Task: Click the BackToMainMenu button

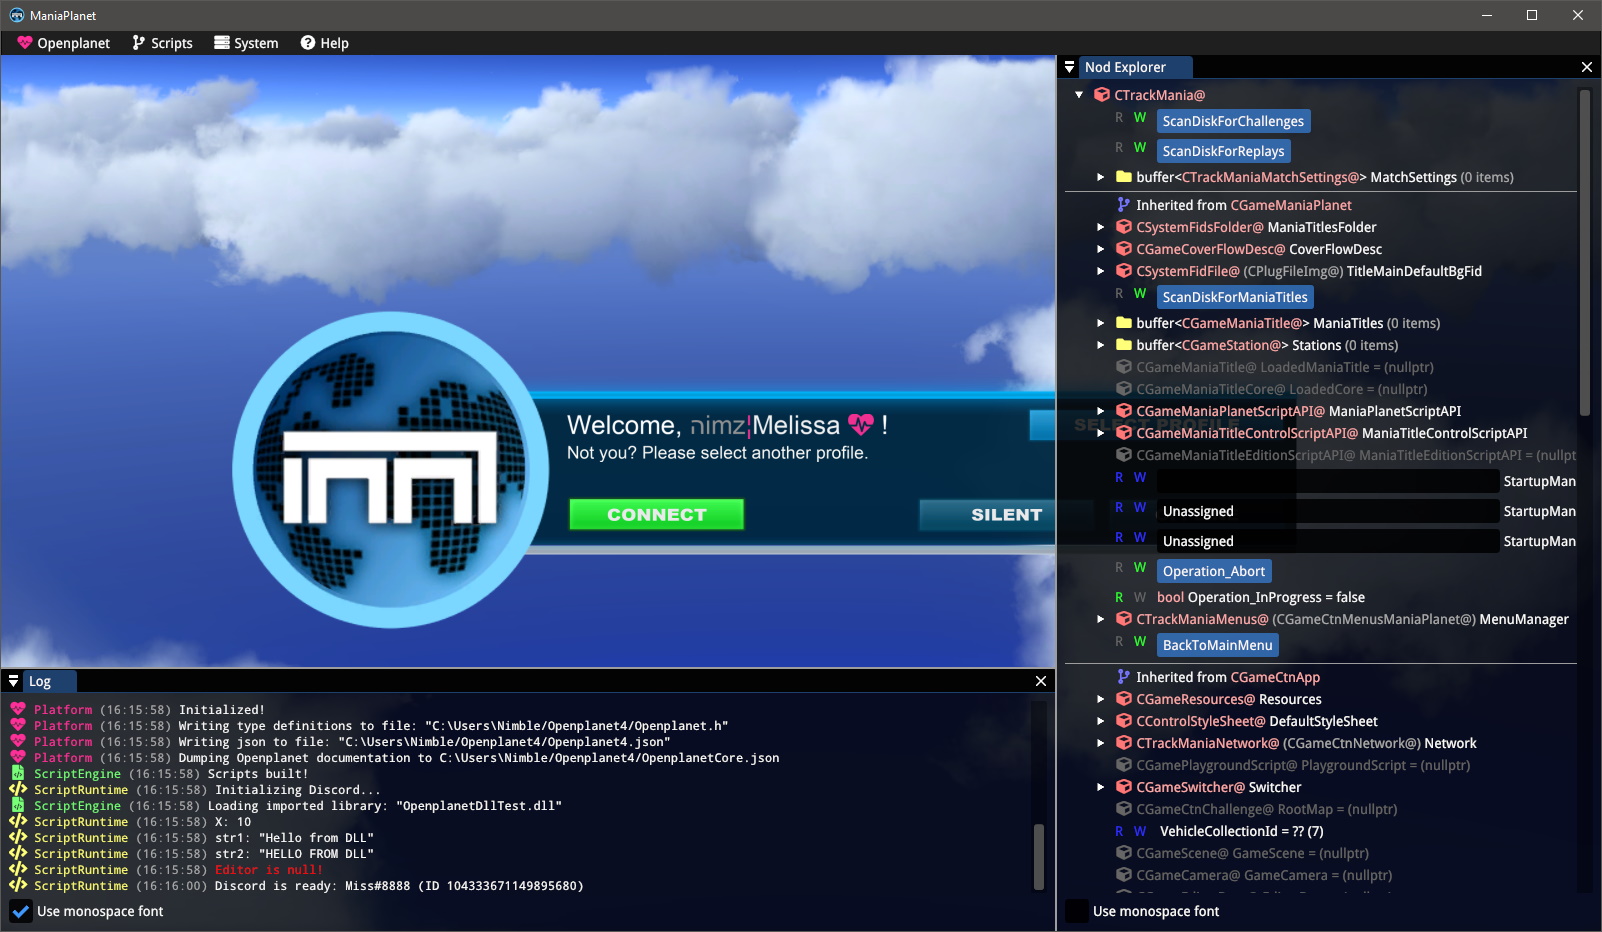Action: coord(1217,645)
